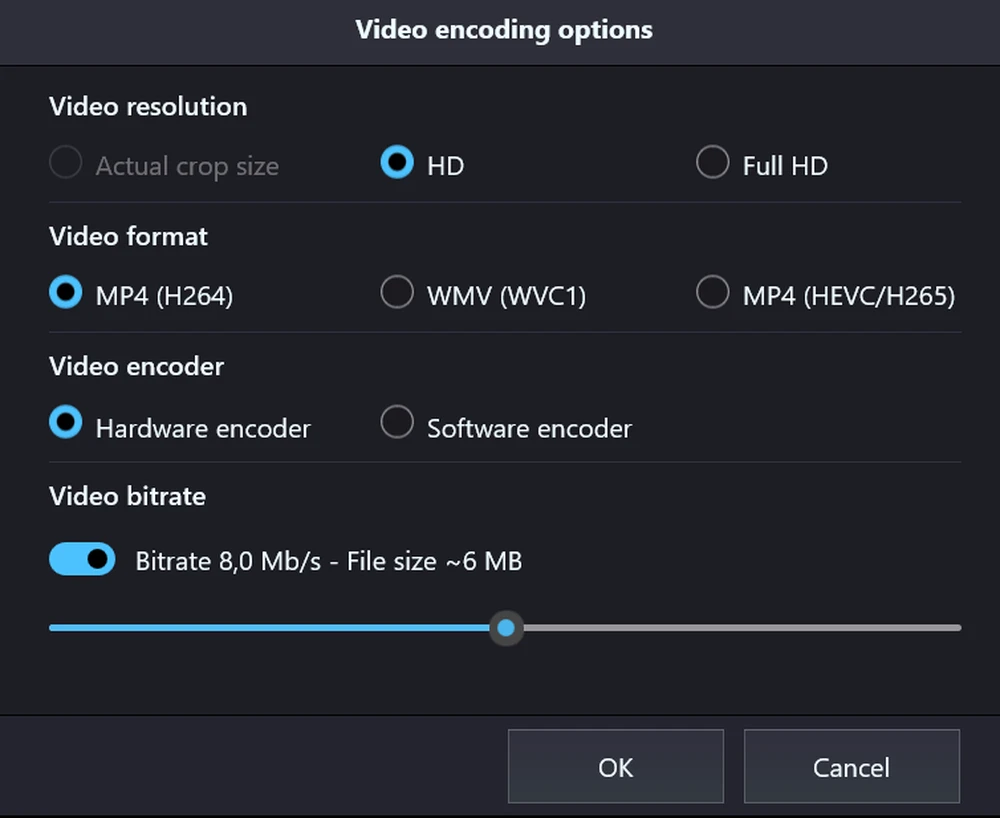Pick MP4 (H264) video format

[x=66, y=293]
